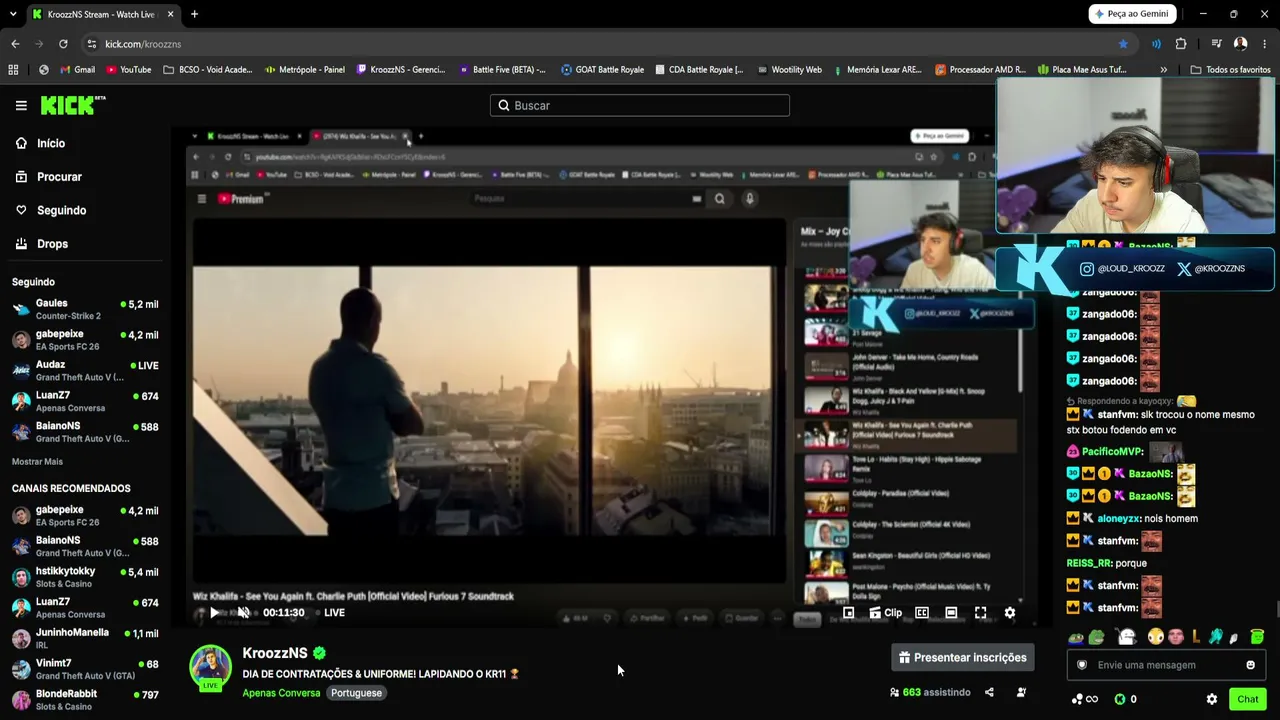This screenshot has width=1280, height=720.
Task: Click the site info icon in address bar
Action: pos(91,44)
